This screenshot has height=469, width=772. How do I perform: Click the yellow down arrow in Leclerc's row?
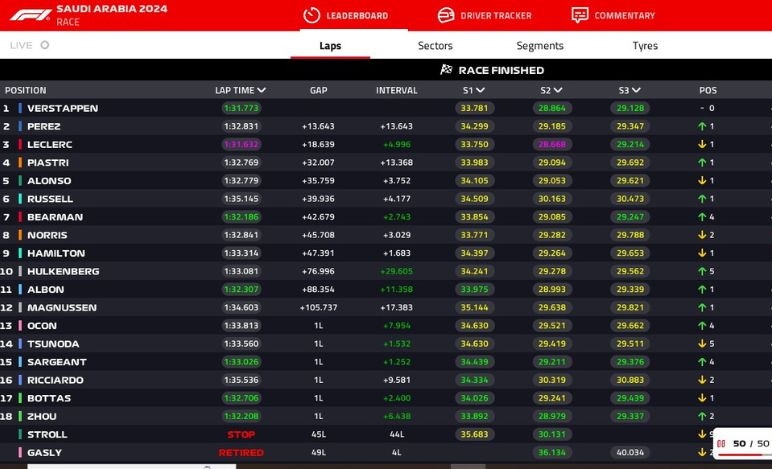(x=699, y=145)
